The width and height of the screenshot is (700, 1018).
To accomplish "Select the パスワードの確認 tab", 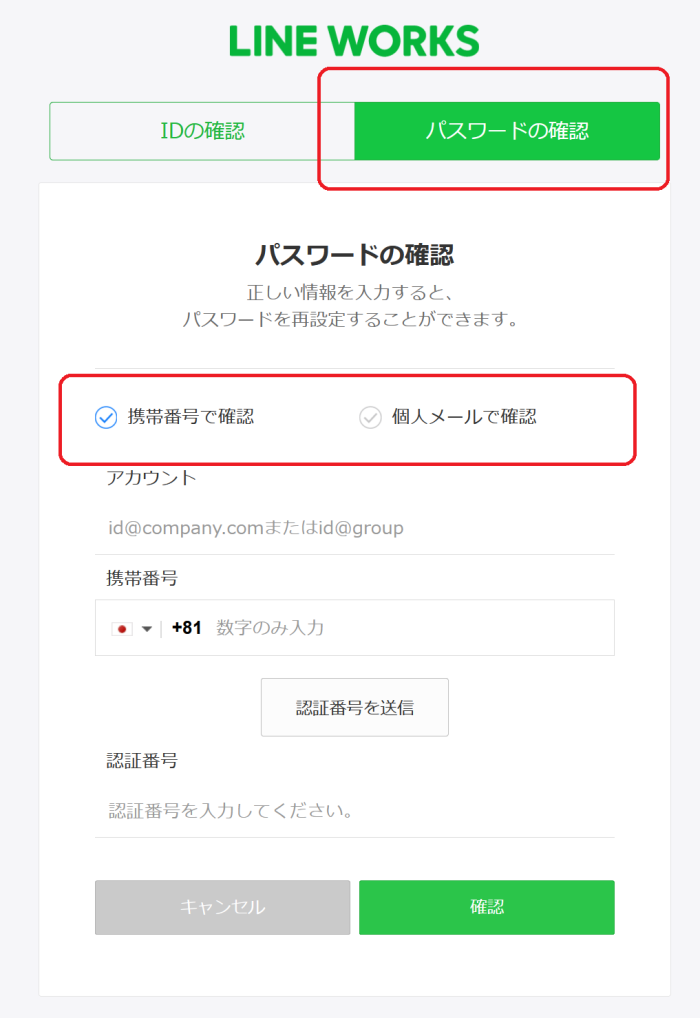I will (x=507, y=131).
